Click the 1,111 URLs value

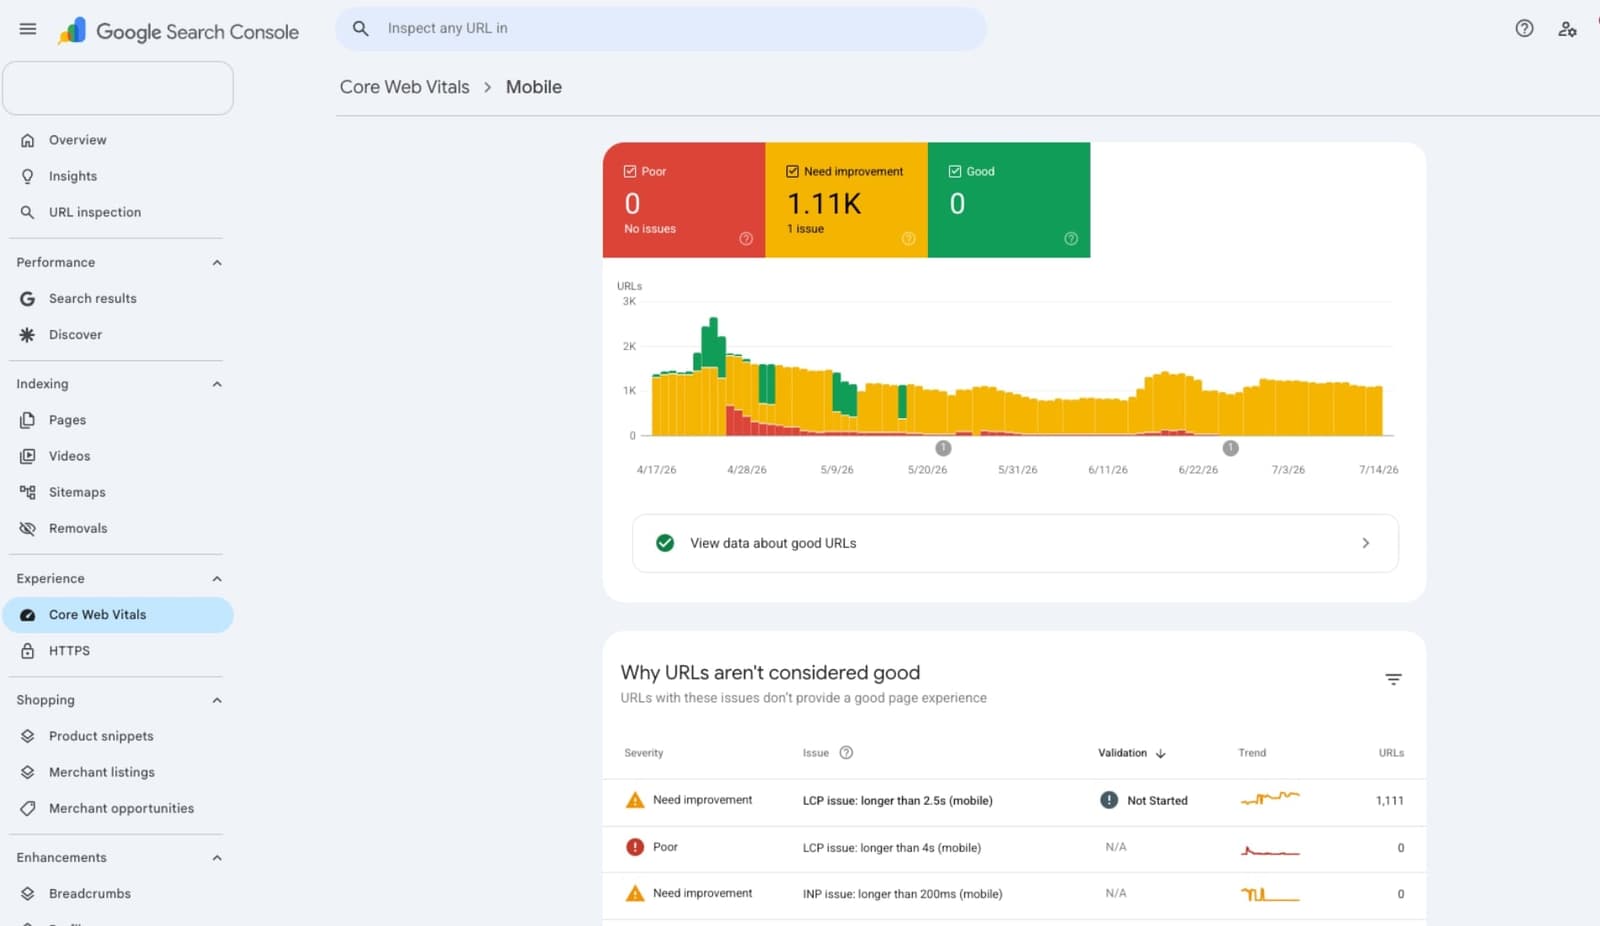(1389, 801)
